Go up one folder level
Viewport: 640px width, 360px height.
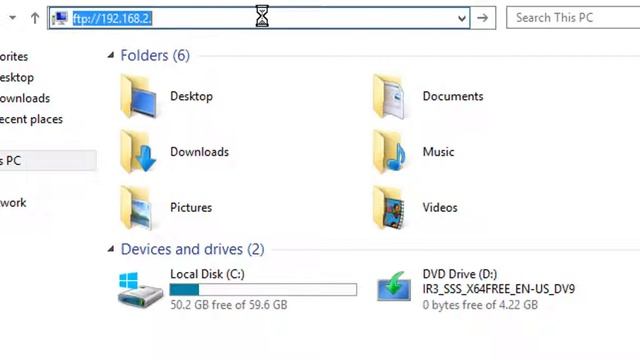35,18
